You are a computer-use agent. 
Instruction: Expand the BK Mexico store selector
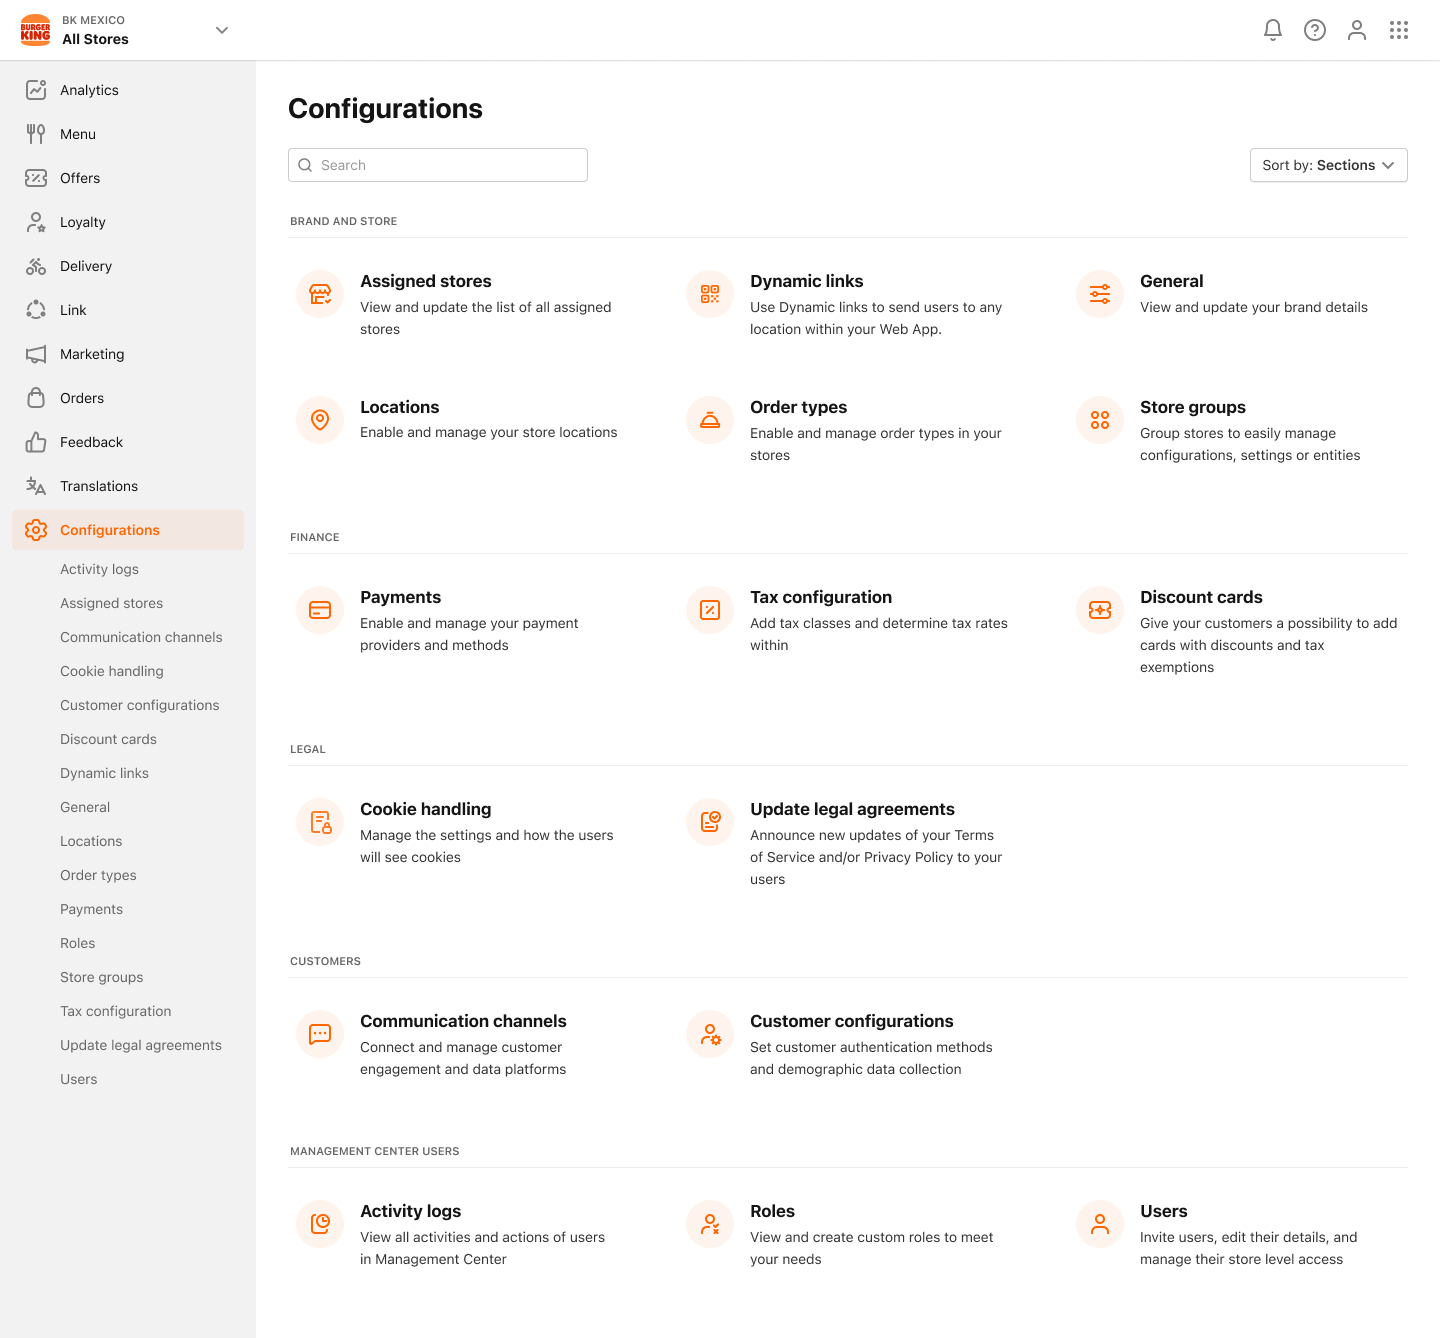221,30
